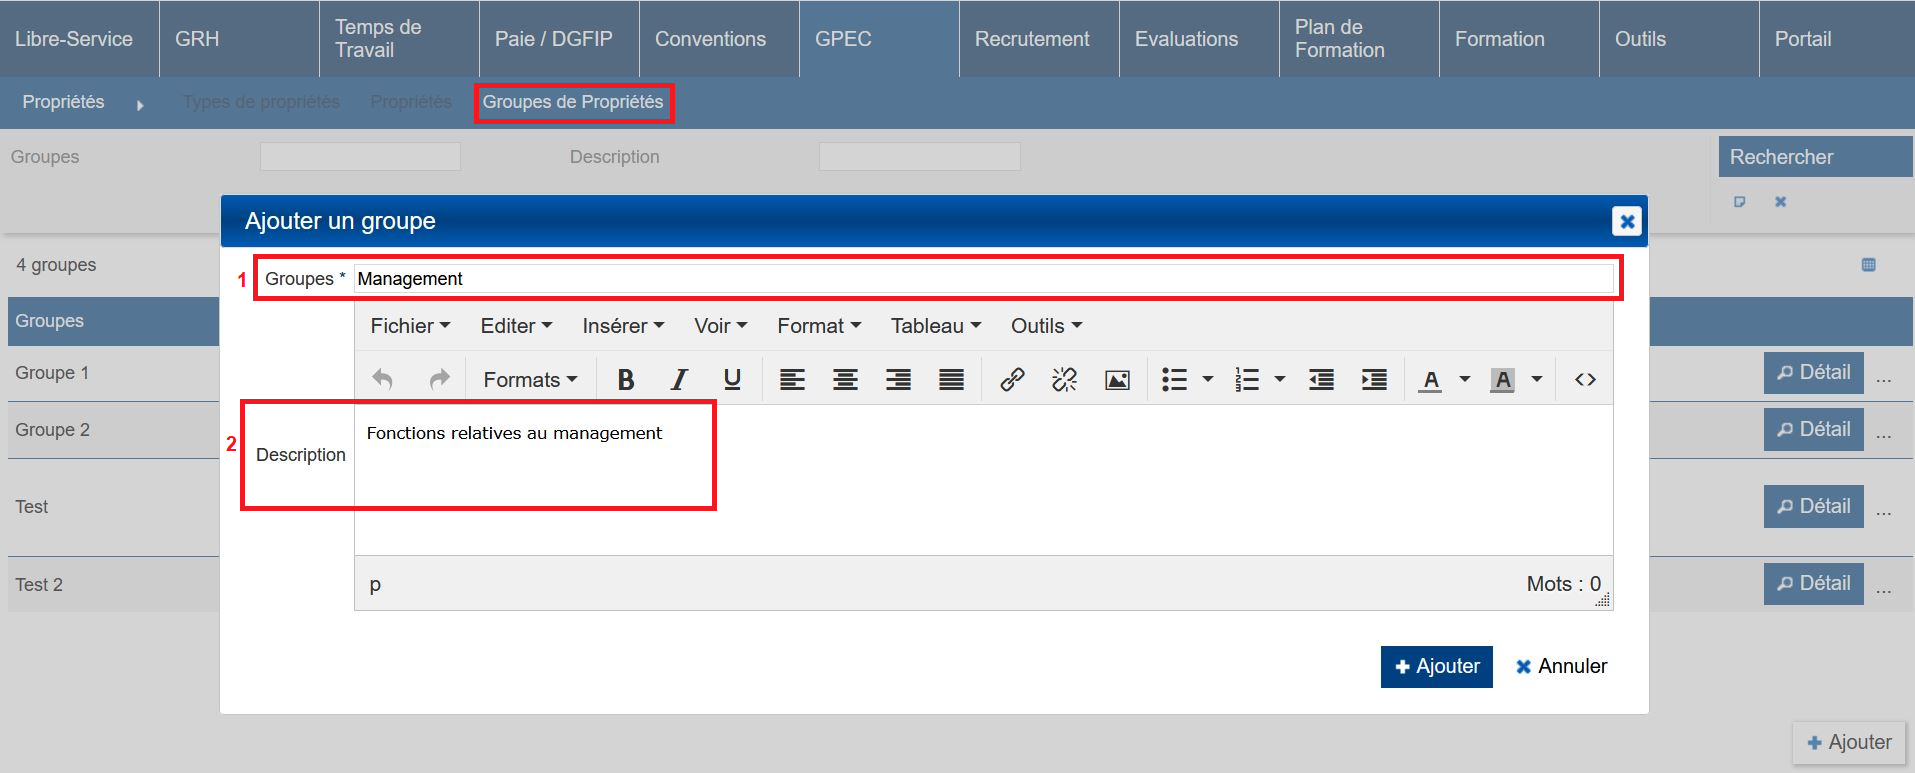The height and width of the screenshot is (773, 1915).
Task: Expand the Formats dropdown
Action: pyautogui.click(x=530, y=380)
